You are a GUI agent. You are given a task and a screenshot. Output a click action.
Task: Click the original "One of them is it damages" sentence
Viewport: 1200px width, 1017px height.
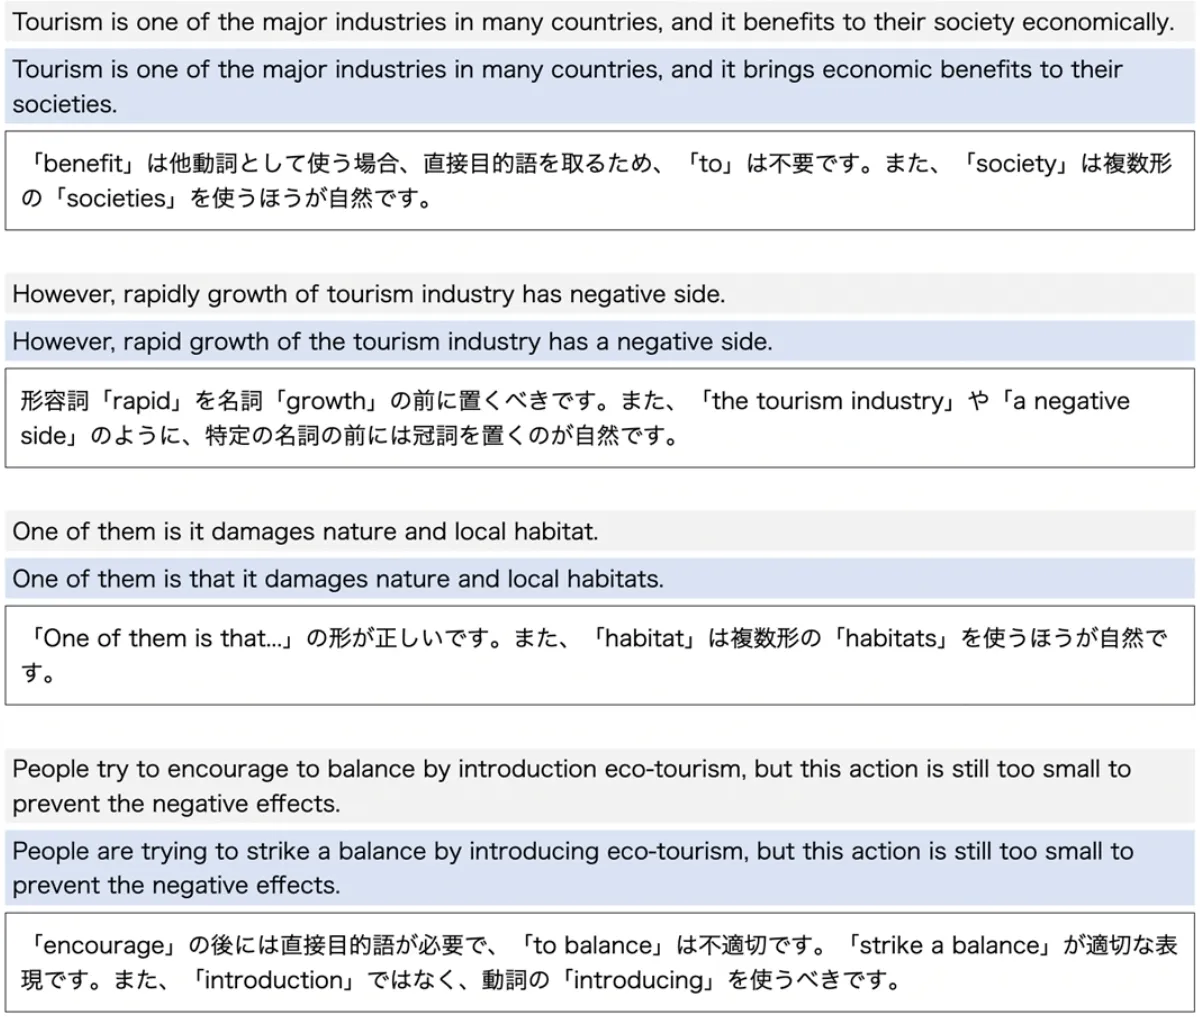[x=305, y=531]
